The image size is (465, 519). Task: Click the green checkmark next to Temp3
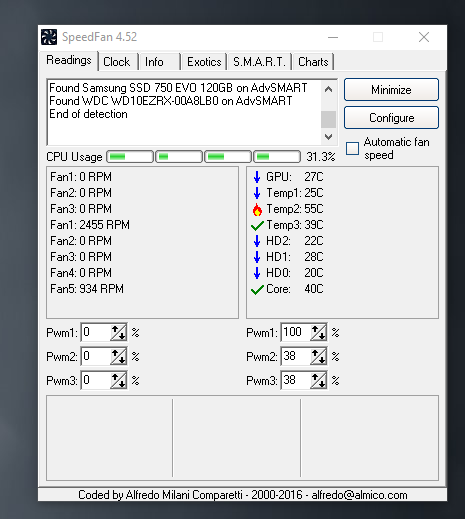coord(257,226)
